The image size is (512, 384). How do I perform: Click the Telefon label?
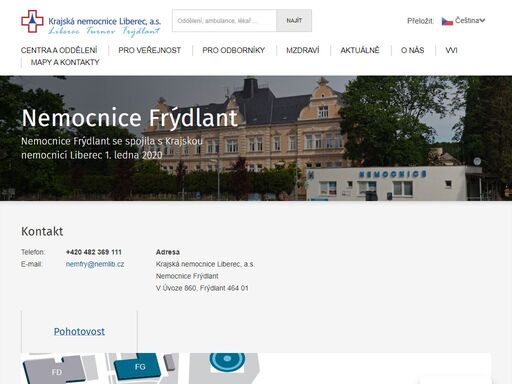pyautogui.click(x=33, y=252)
